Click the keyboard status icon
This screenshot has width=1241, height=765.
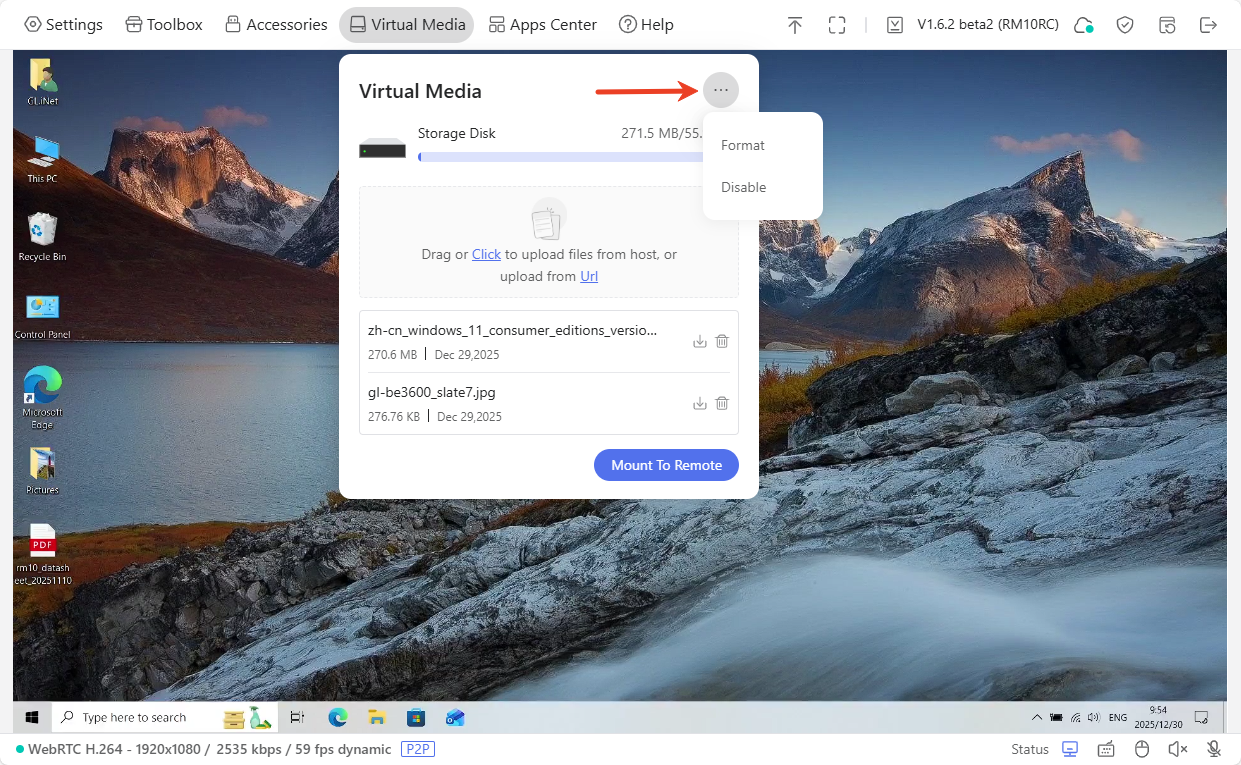pos(1106,749)
